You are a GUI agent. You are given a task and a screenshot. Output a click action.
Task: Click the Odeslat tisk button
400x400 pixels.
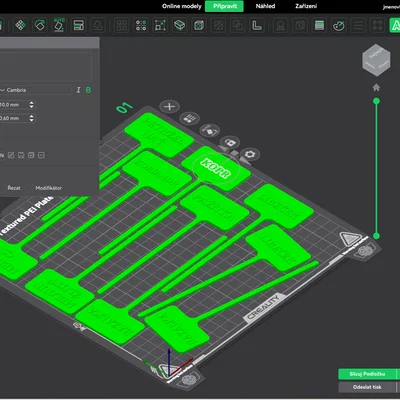coord(367,387)
